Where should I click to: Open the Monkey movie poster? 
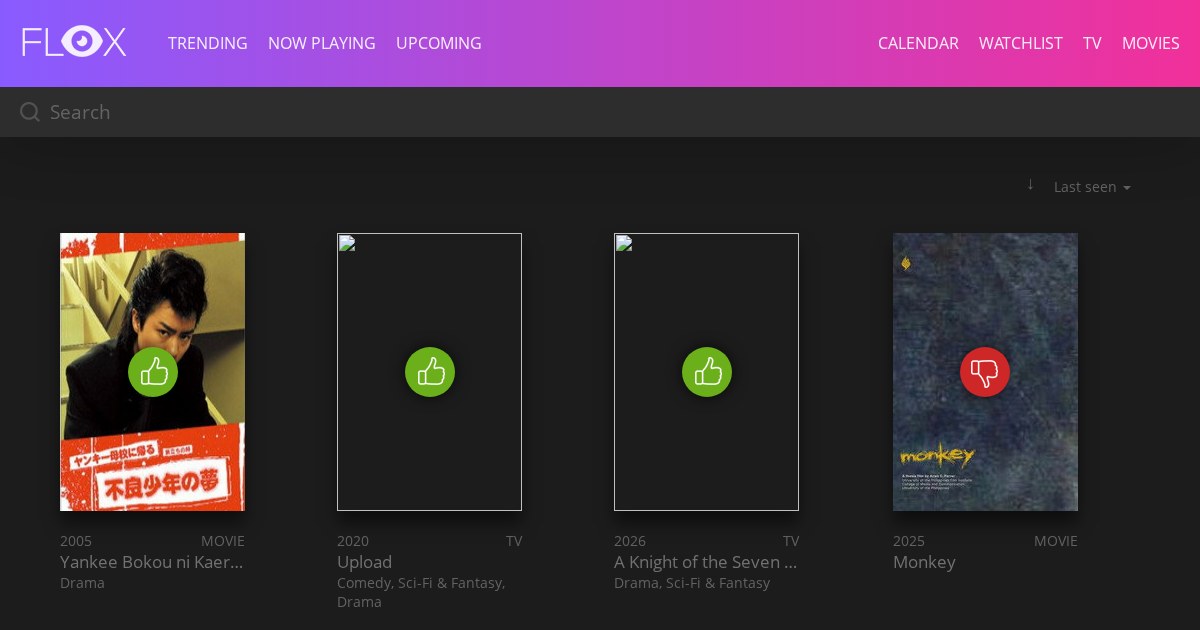tap(985, 372)
